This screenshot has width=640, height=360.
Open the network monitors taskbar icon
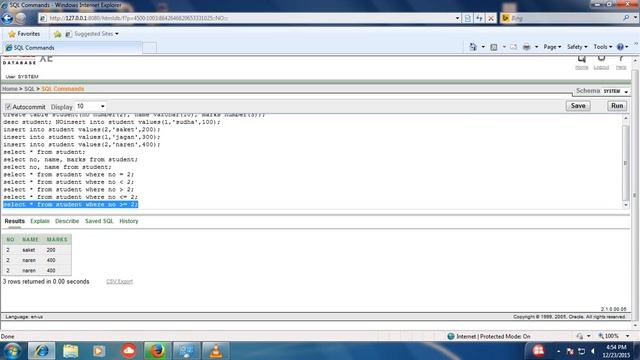click(x=187, y=351)
